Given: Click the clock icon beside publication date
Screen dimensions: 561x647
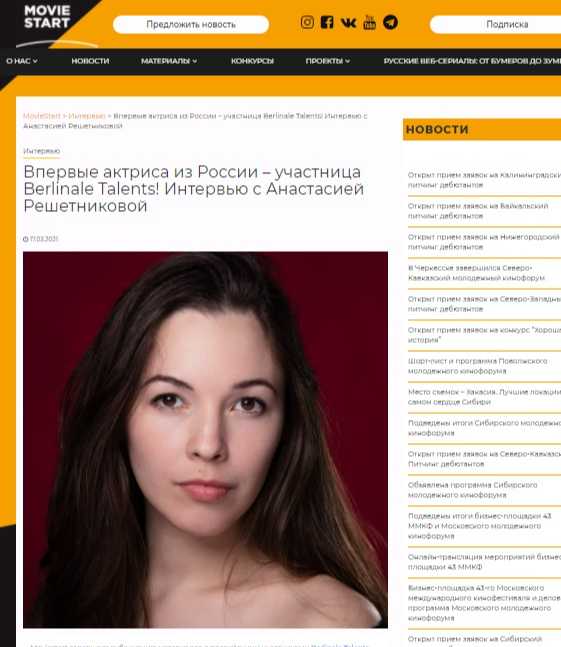Looking at the screenshot, I should coord(26,239).
